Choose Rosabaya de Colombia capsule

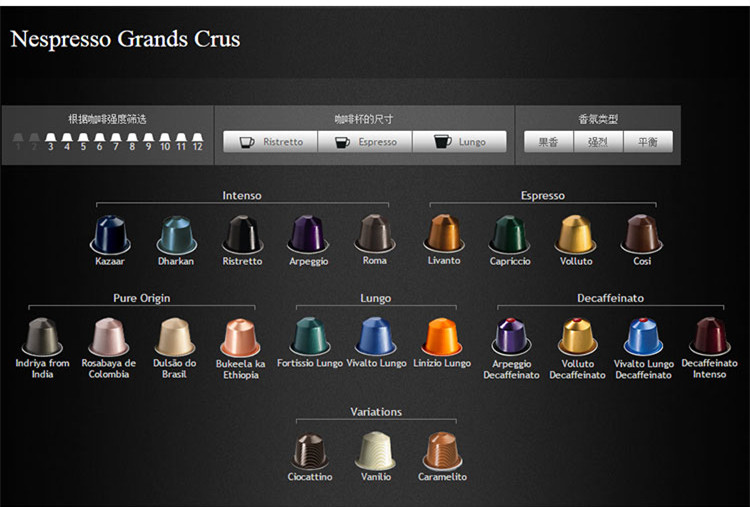click(109, 337)
